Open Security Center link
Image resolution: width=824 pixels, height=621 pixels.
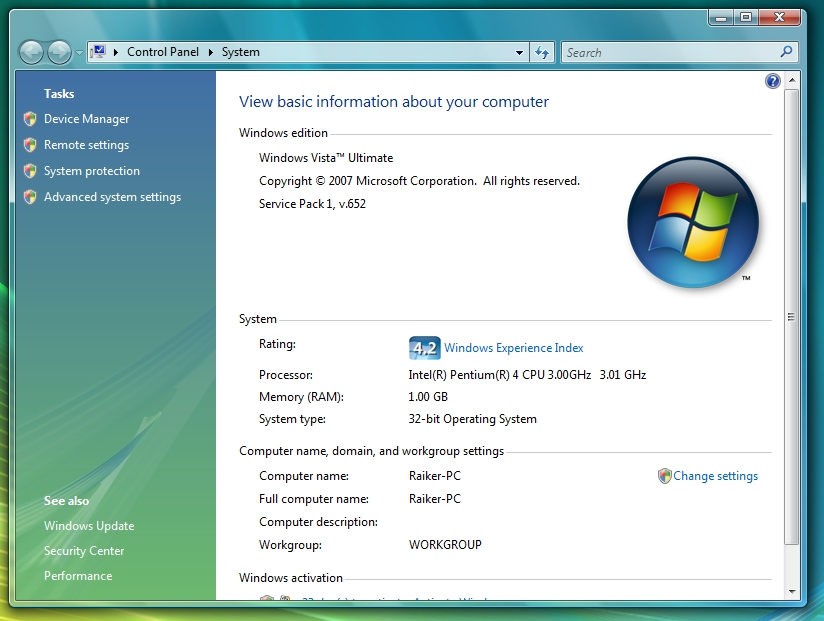tap(84, 551)
